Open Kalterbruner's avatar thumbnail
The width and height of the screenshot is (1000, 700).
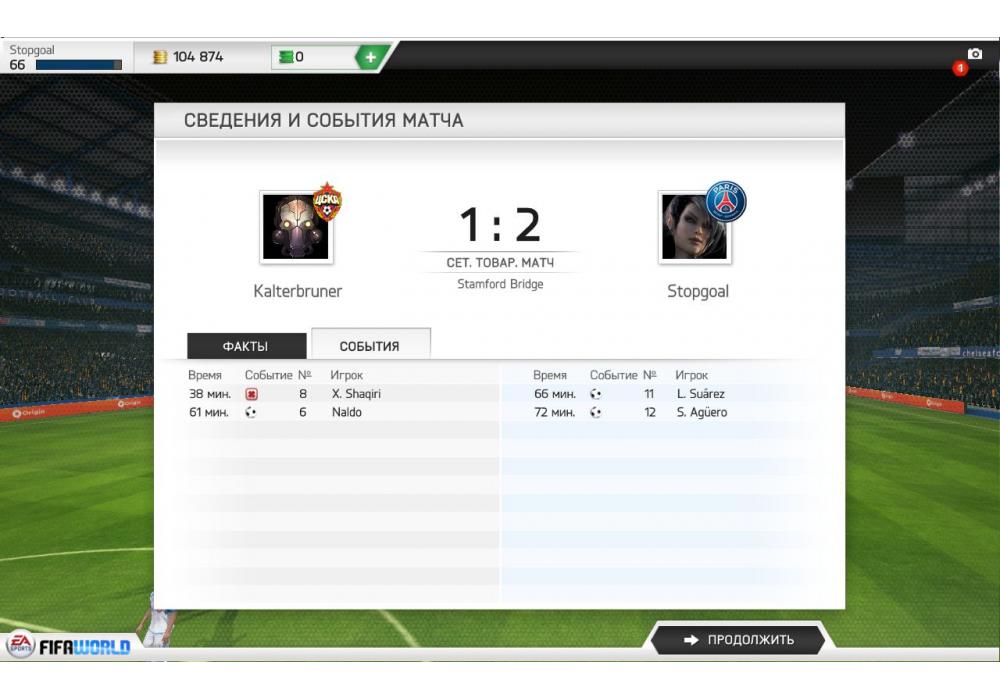[x=296, y=227]
